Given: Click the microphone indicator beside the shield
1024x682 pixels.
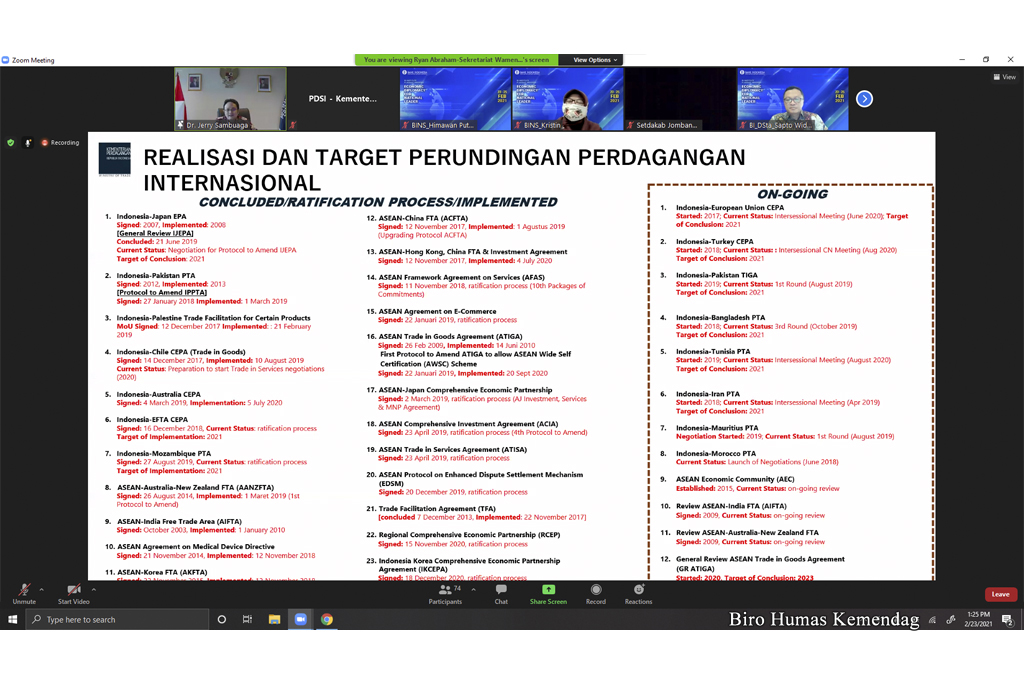Looking at the screenshot, I should (x=27, y=142).
